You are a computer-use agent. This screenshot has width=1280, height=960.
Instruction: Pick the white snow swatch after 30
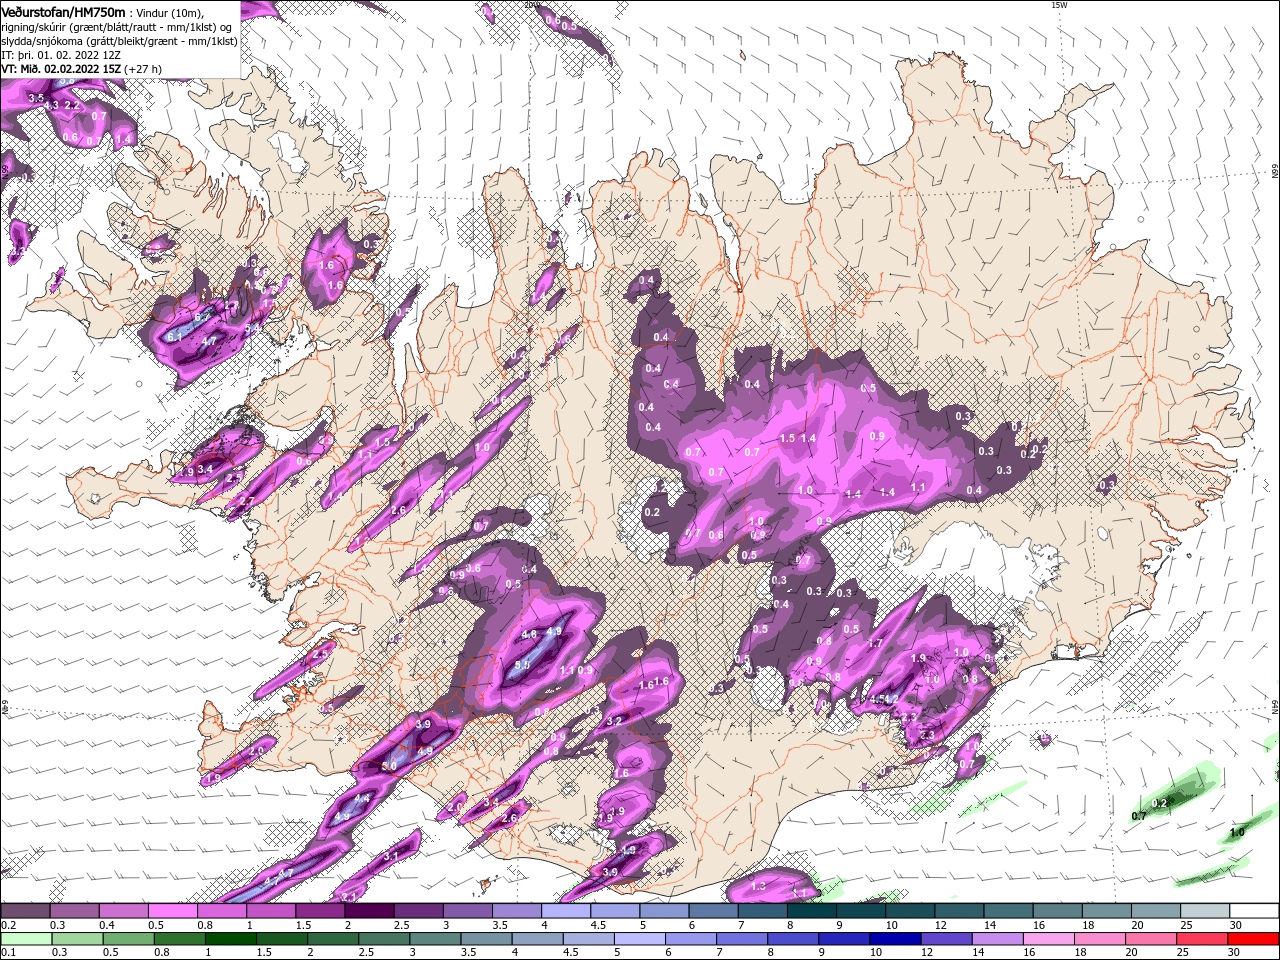[1255, 911]
